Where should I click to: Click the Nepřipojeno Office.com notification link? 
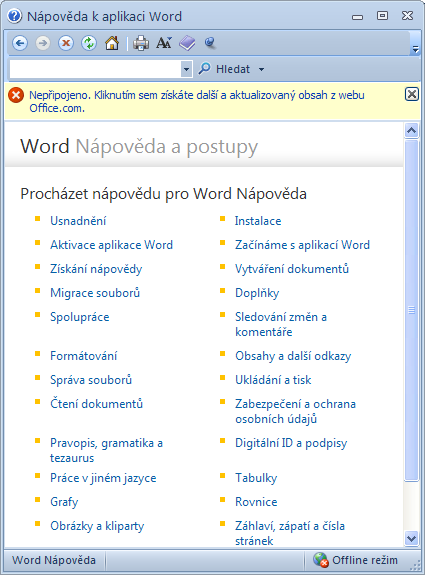point(197,102)
